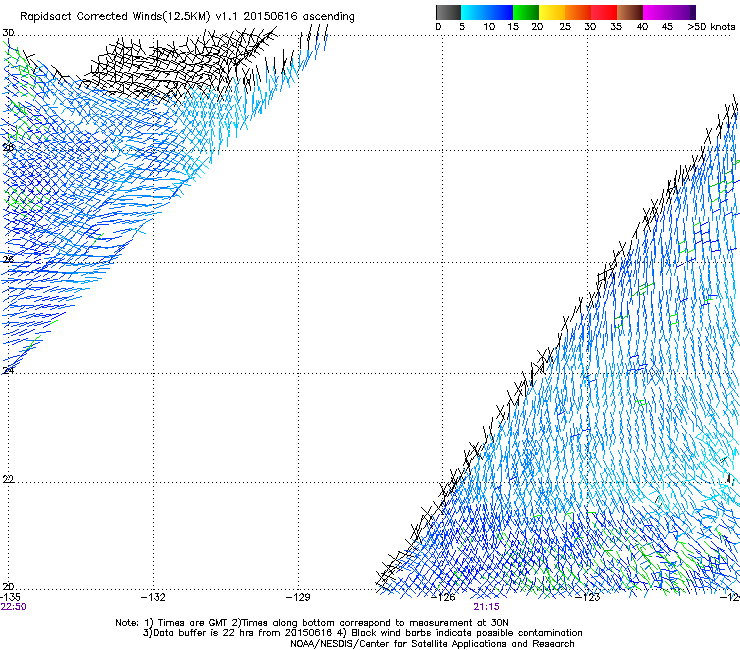Image resolution: width=740 pixels, height=650 pixels.
Task: Click the cyan-blue 5-15 knots legend segment
Action: tap(487, 12)
